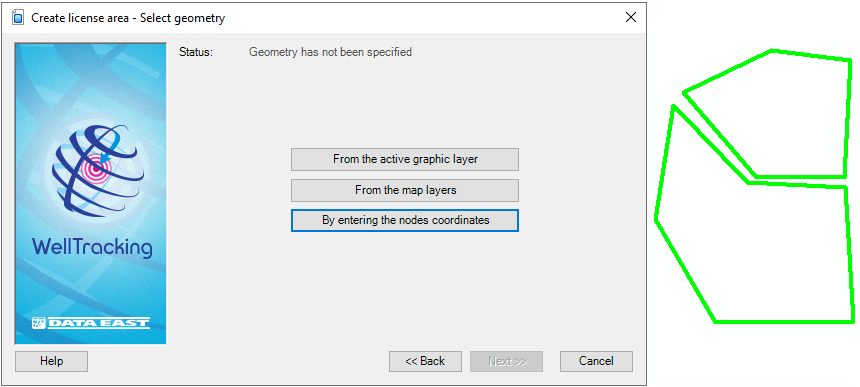Click the WellTracking banner text

click(92, 248)
